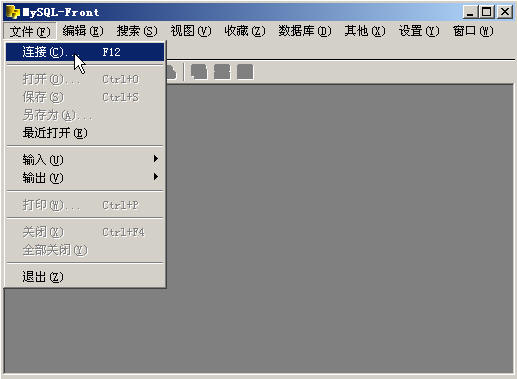517x379 pixels.
Task: Open the 编辑(E) menu
Action: [x=83, y=31]
